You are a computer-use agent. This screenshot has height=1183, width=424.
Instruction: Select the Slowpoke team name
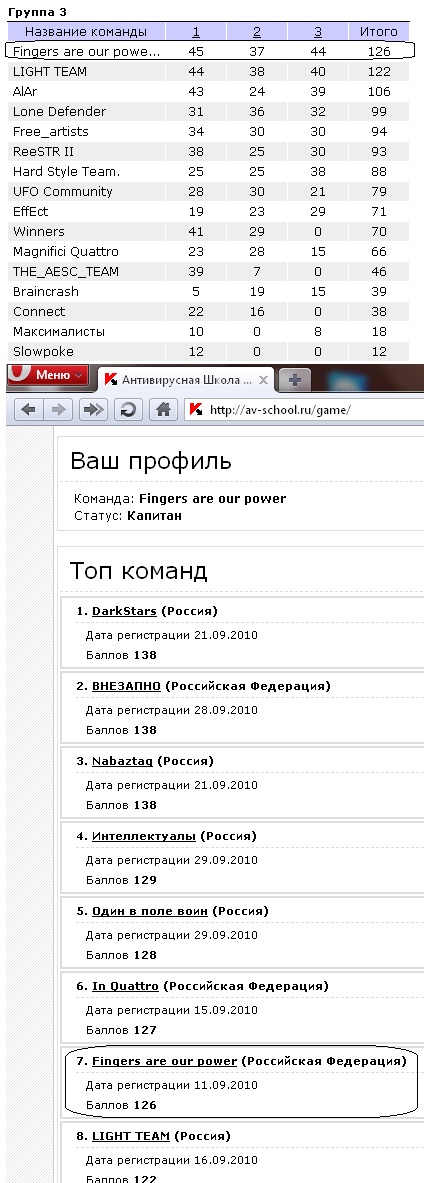click(x=41, y=352)
